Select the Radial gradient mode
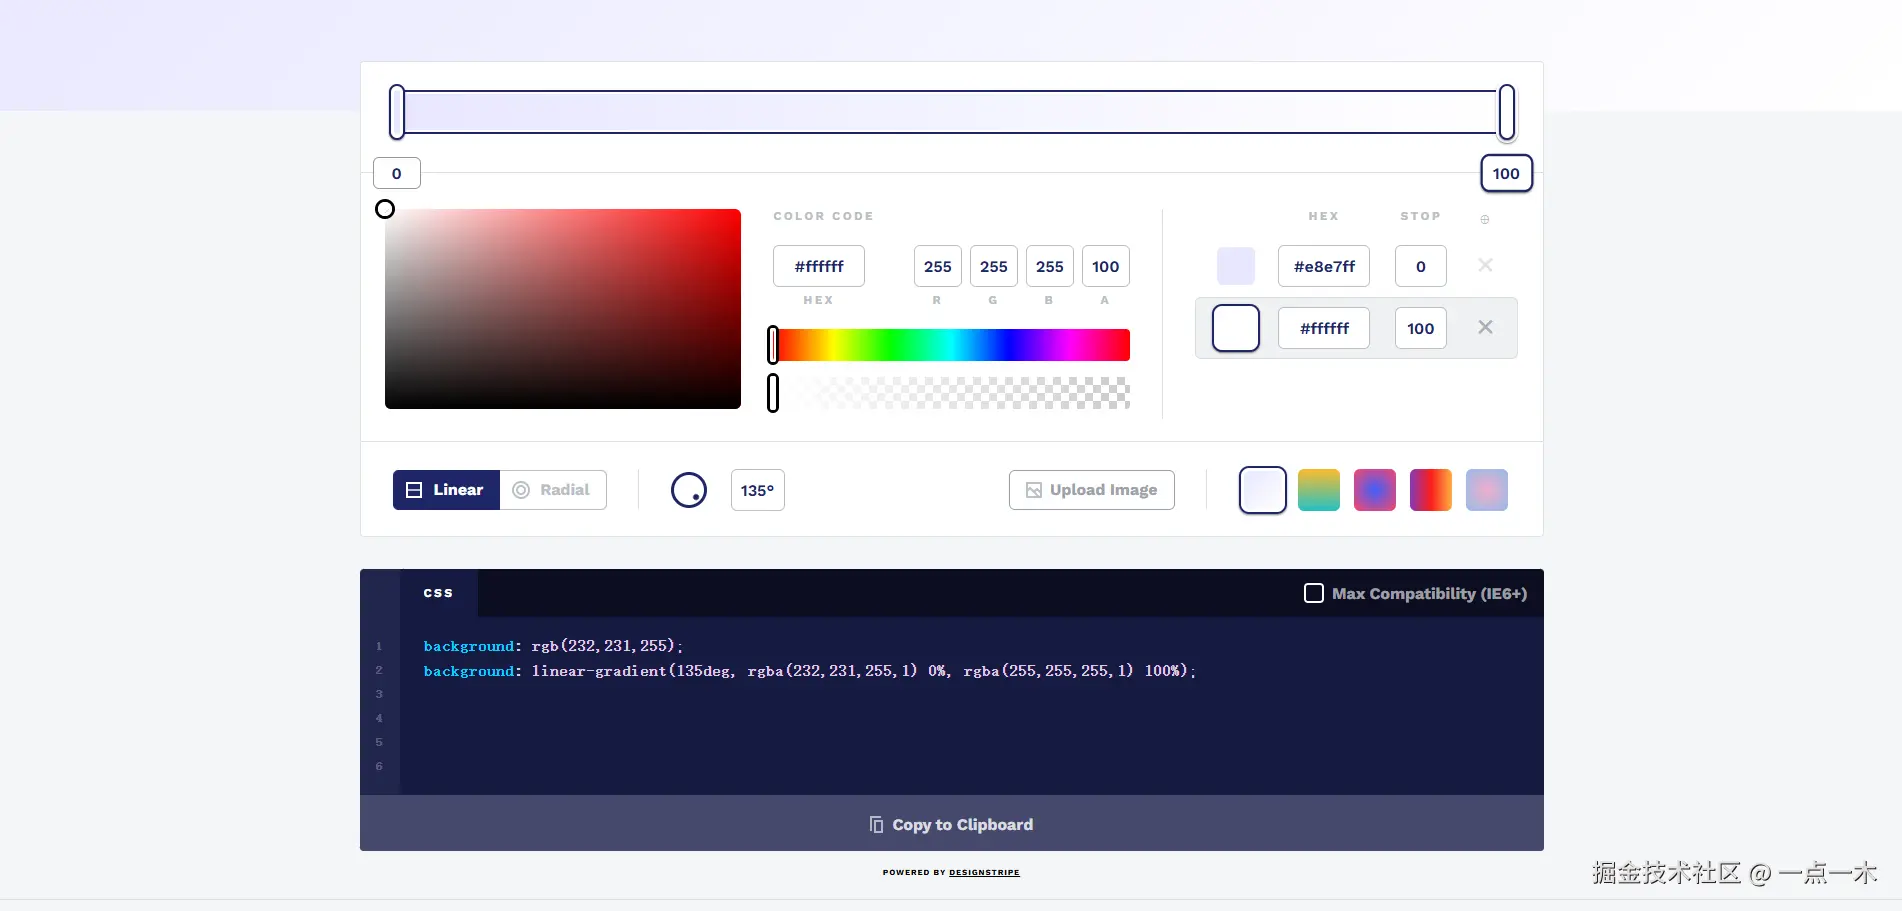1902x911 pixels. tap(553, 490)
